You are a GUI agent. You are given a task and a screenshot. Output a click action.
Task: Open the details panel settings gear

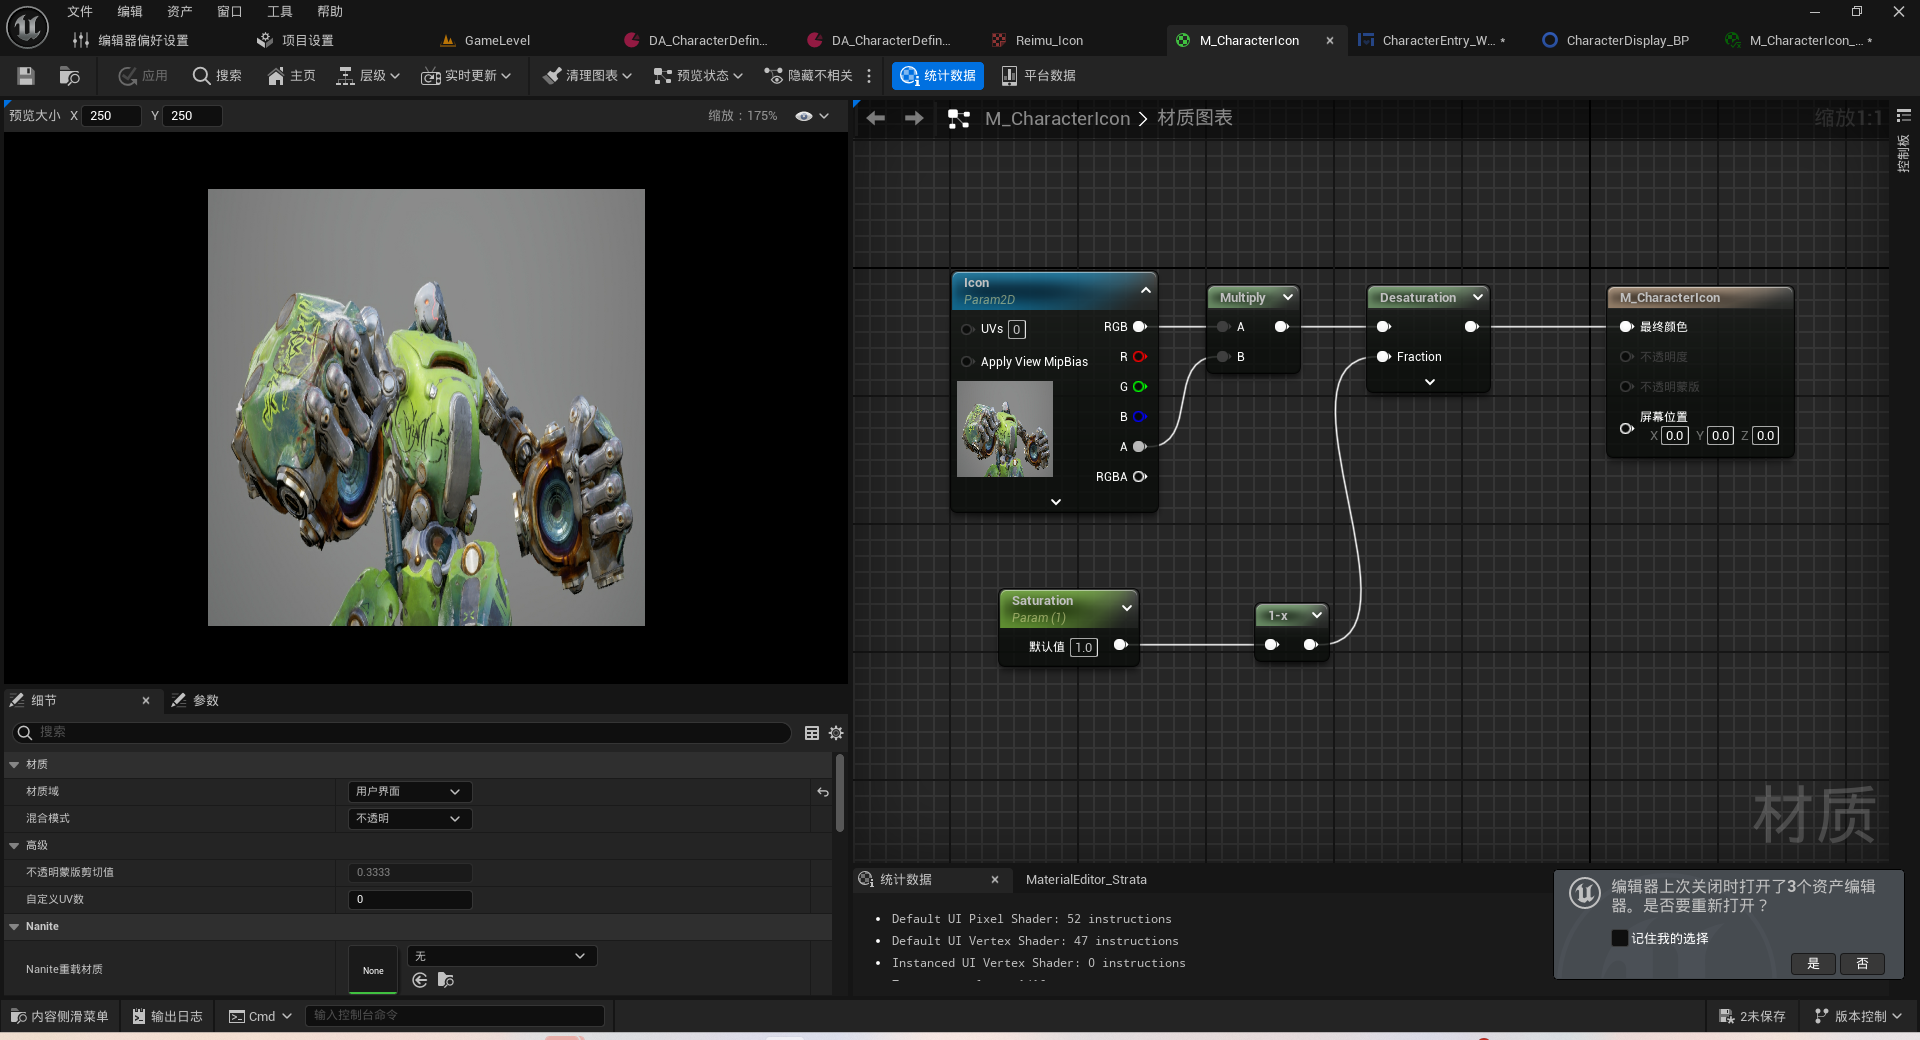click(x=836, y=733)
